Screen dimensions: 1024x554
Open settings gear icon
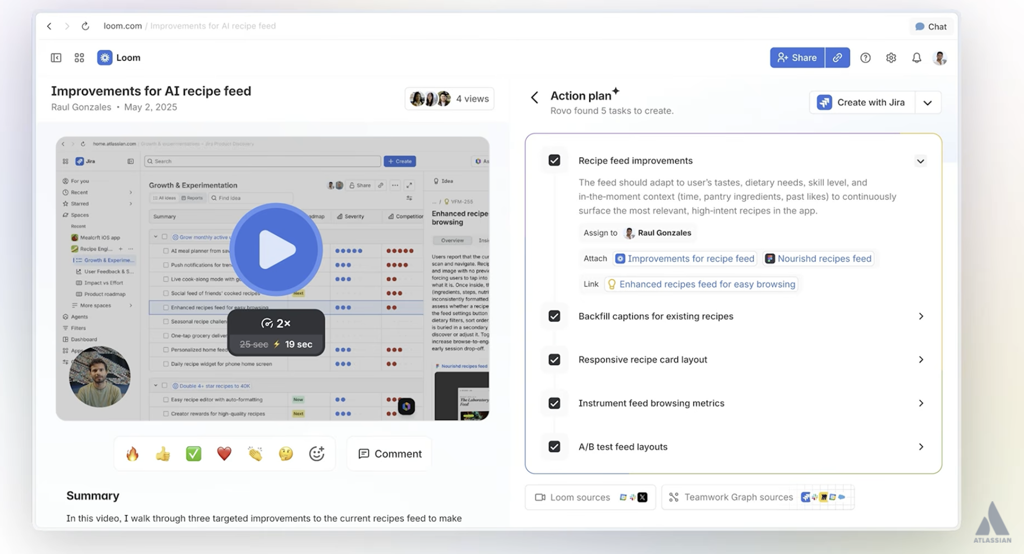891,57
